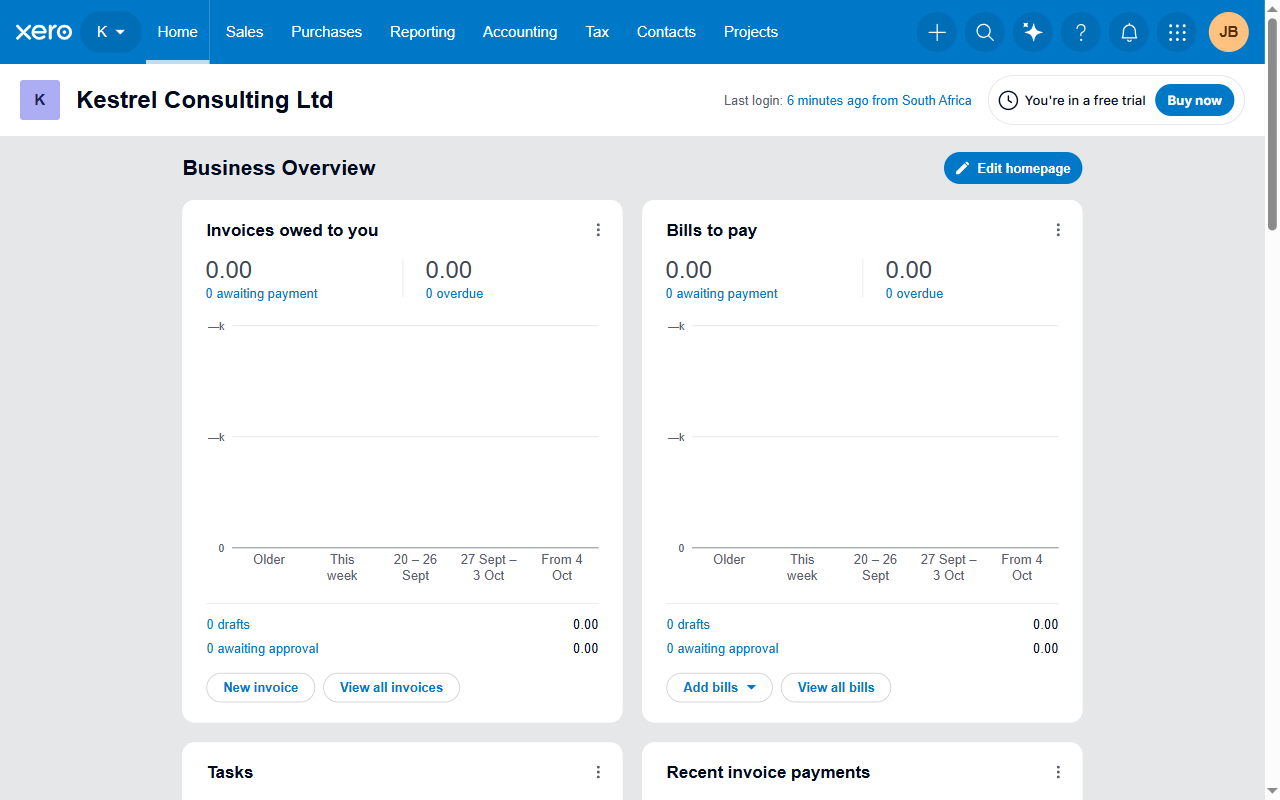The width and height of the screenshot is (1280, 800).
Task: Open Bills to pay options menu
Action: [x=1058, y=230]
